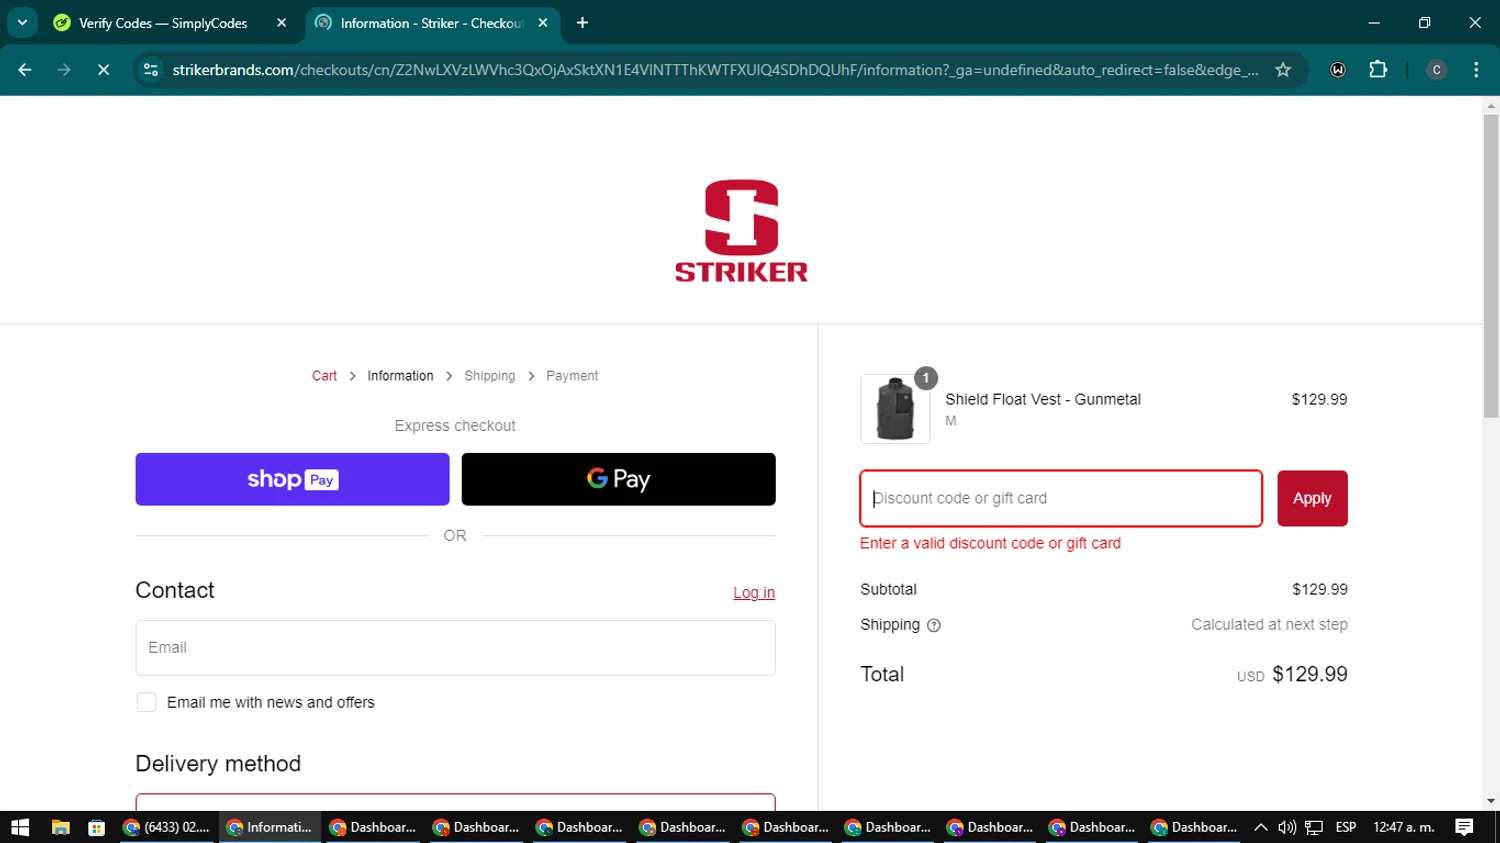Bookmark this page with the star icon

pos(1283,70)
